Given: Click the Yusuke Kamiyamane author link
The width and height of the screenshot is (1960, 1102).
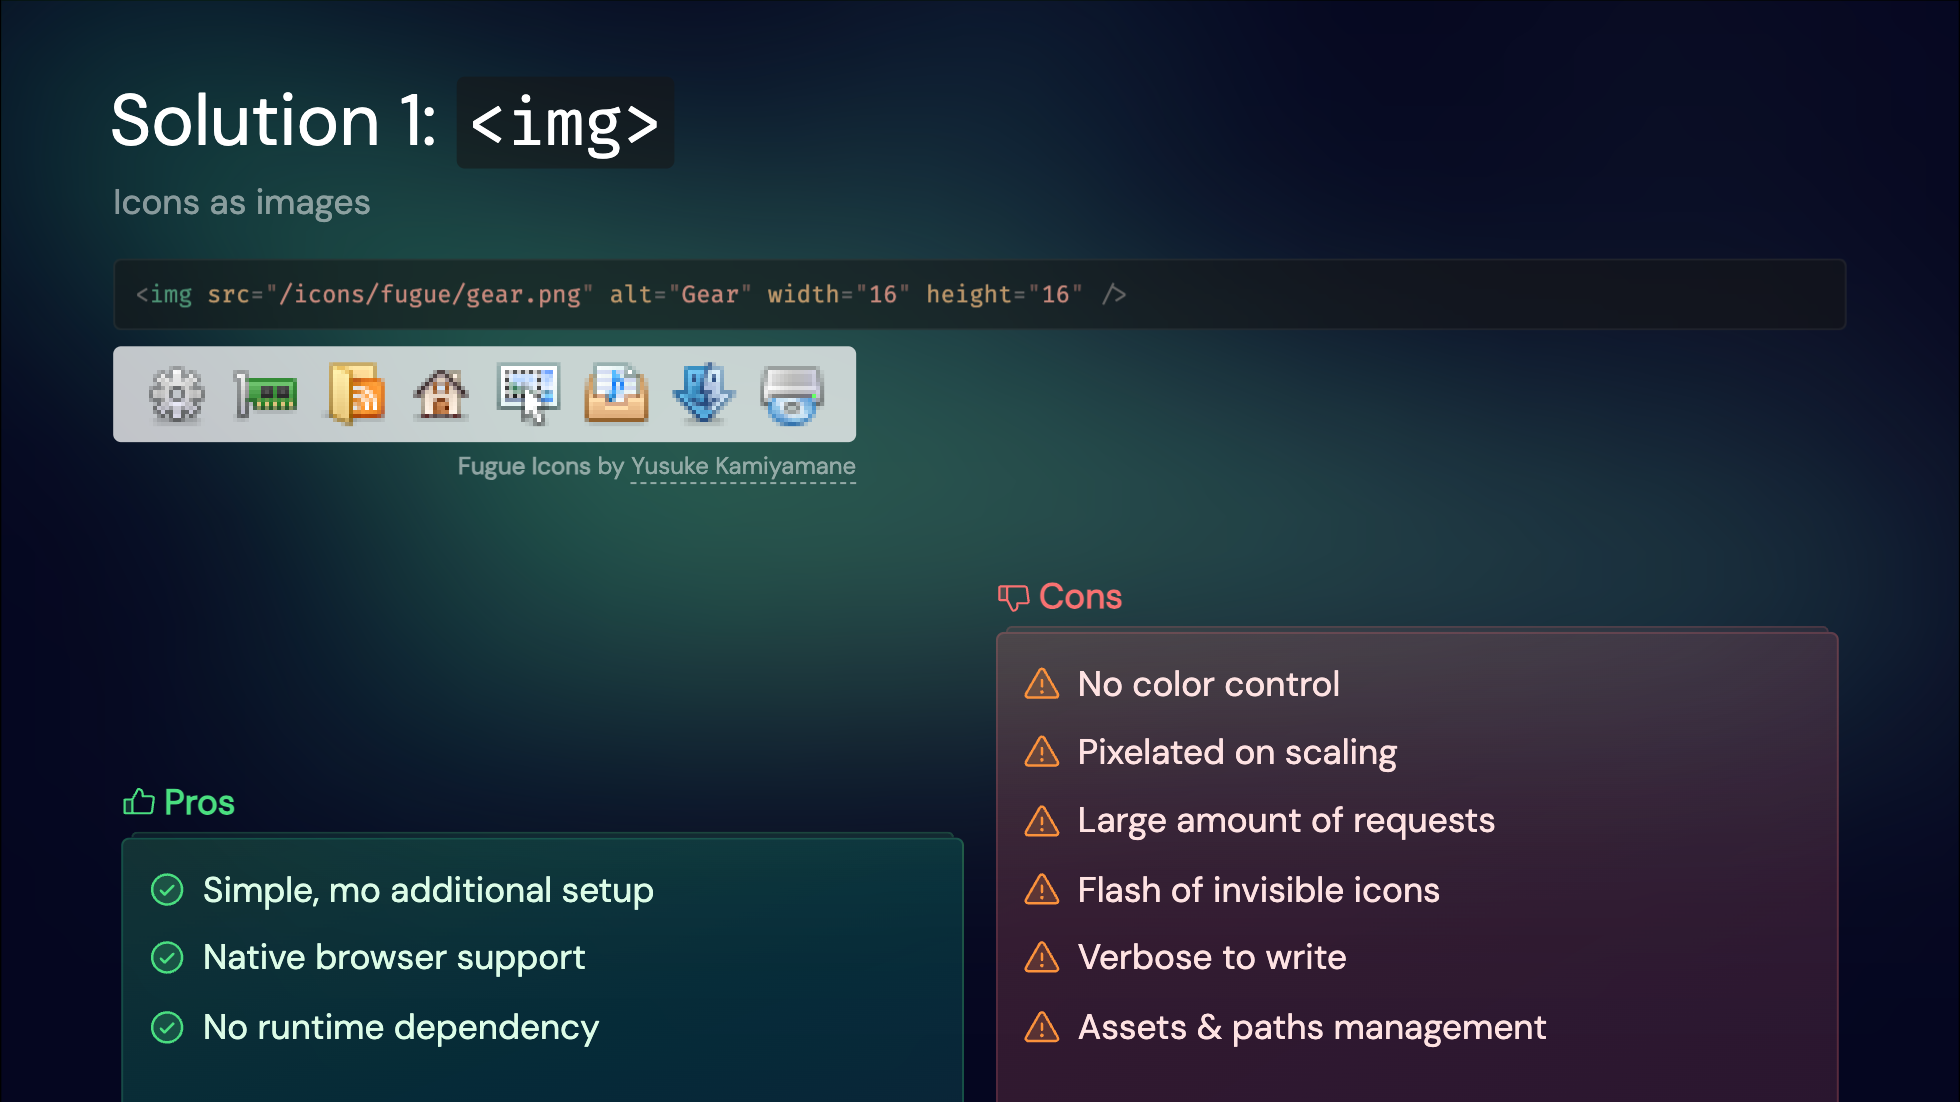Looking at the screenshot, I should coord(742,466).
